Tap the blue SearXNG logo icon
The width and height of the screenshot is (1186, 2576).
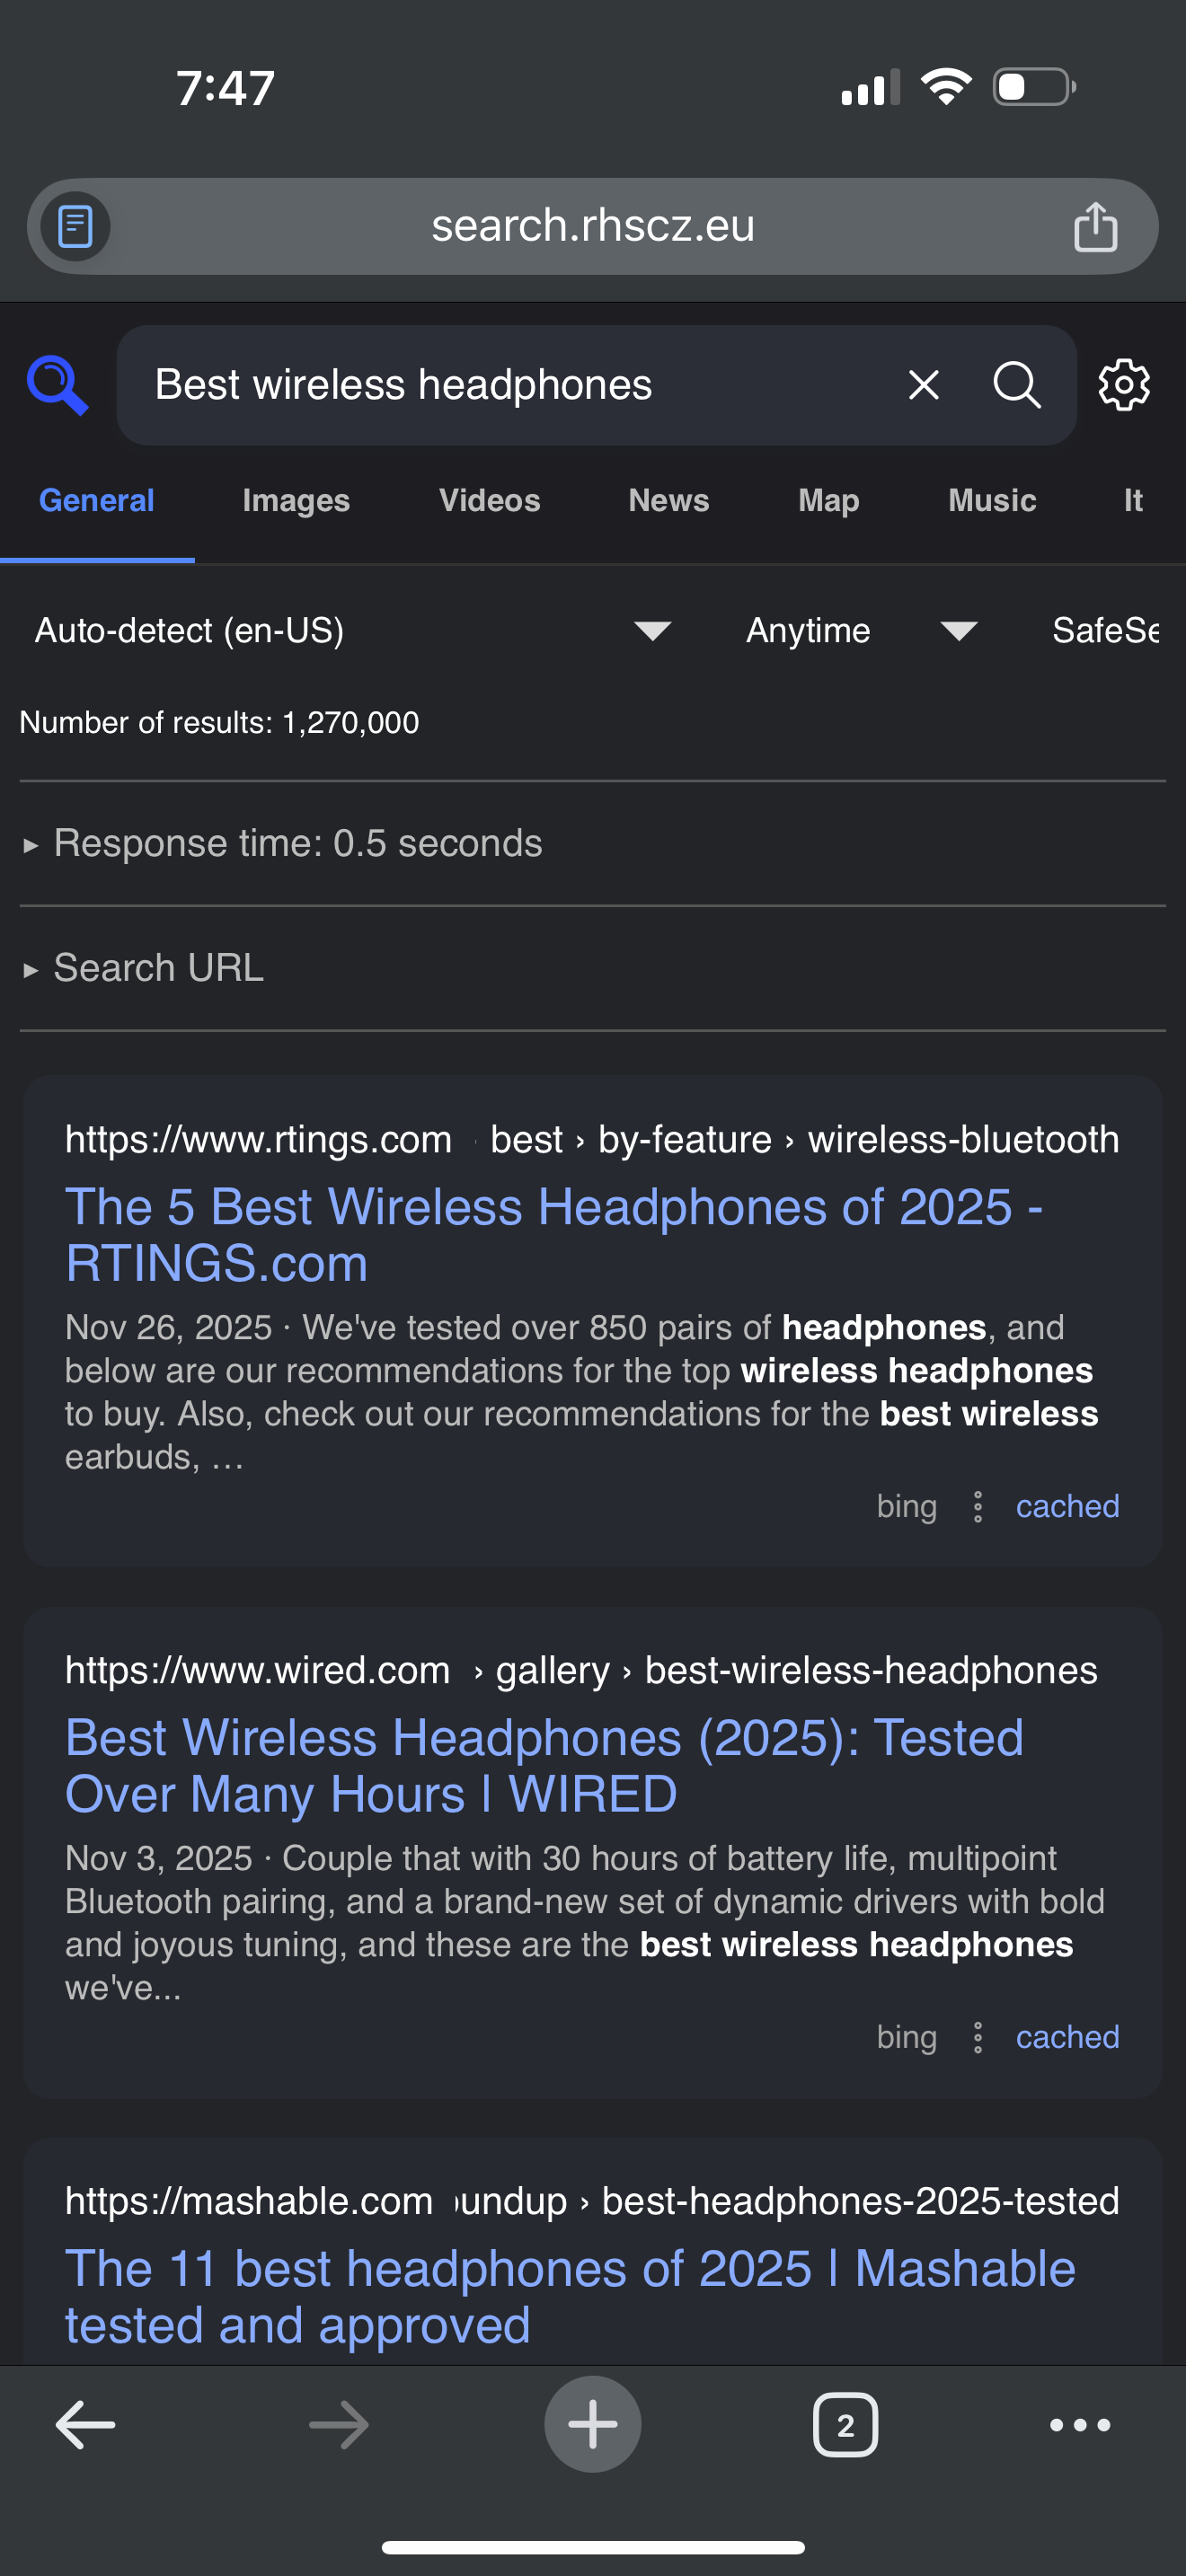tap(57, 385)
